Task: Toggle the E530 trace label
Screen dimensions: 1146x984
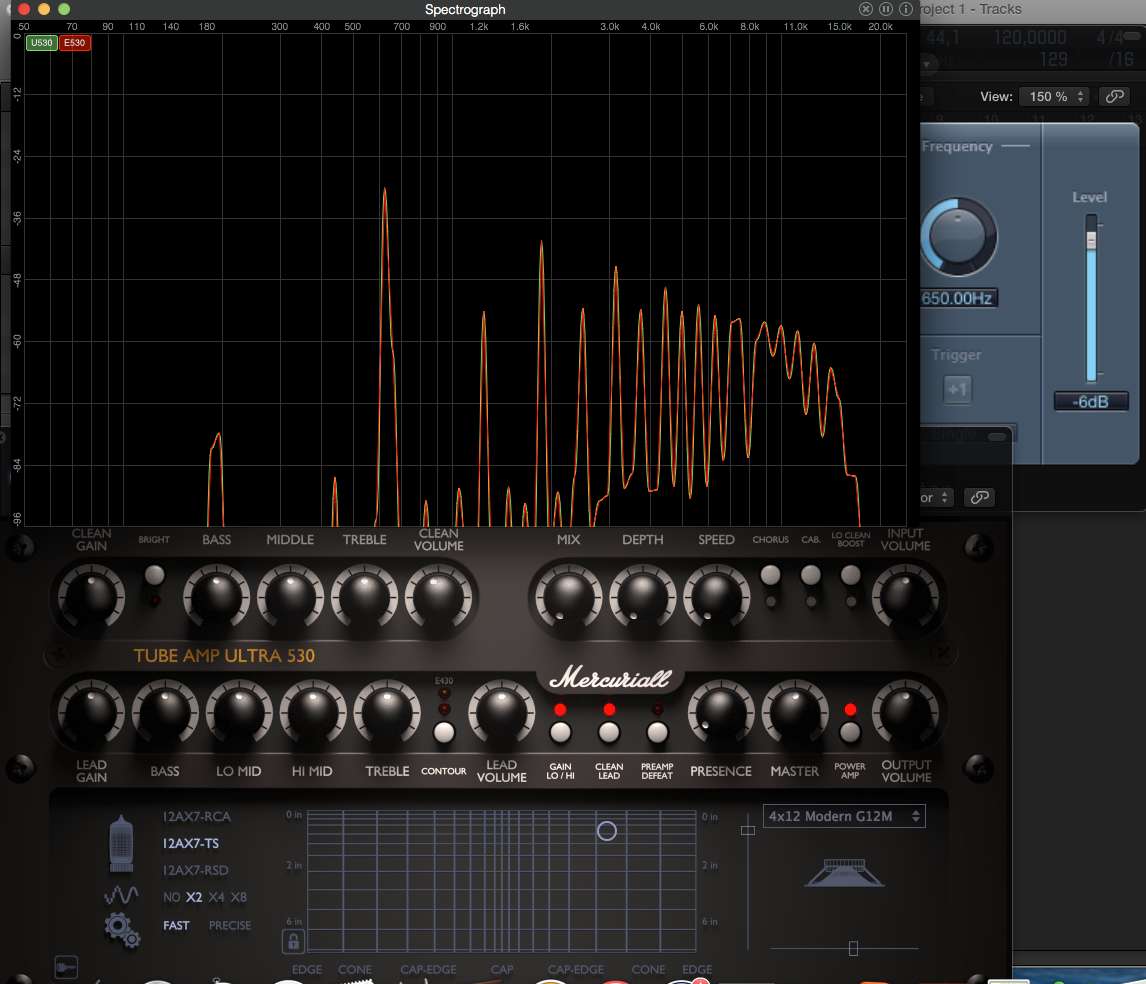Action: pos(75,42)
